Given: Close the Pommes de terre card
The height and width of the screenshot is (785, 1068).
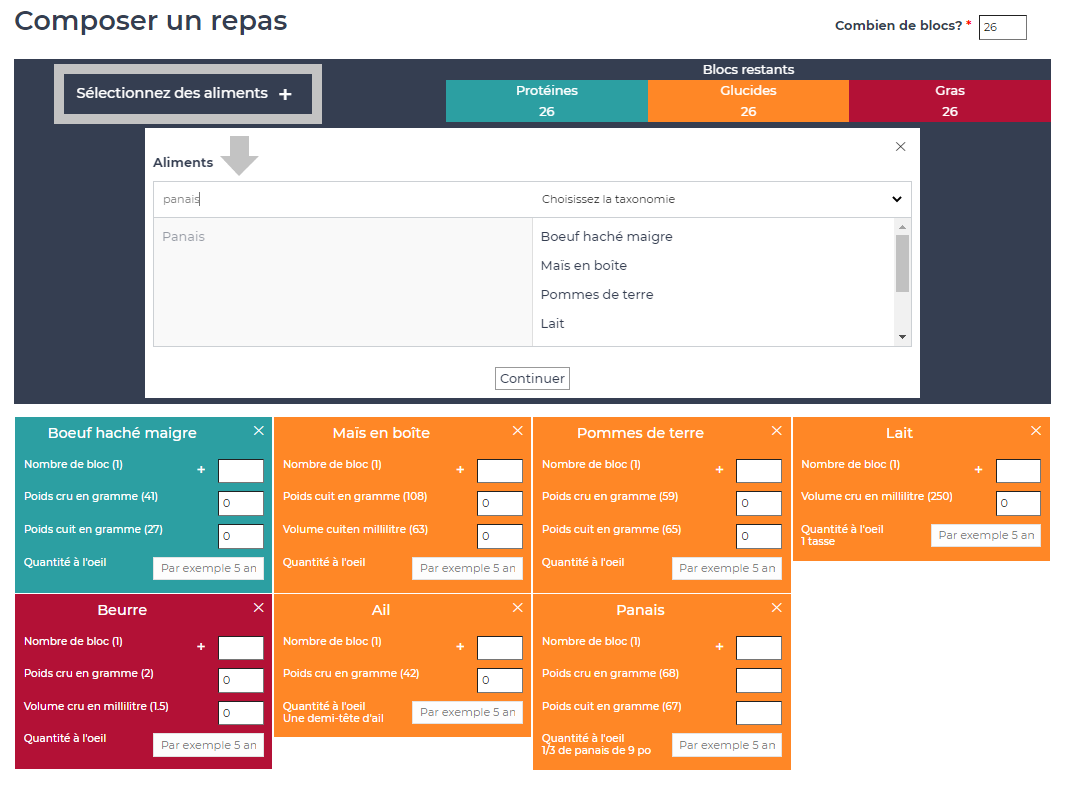Looking at the screenshot, I should click(777, 431).
